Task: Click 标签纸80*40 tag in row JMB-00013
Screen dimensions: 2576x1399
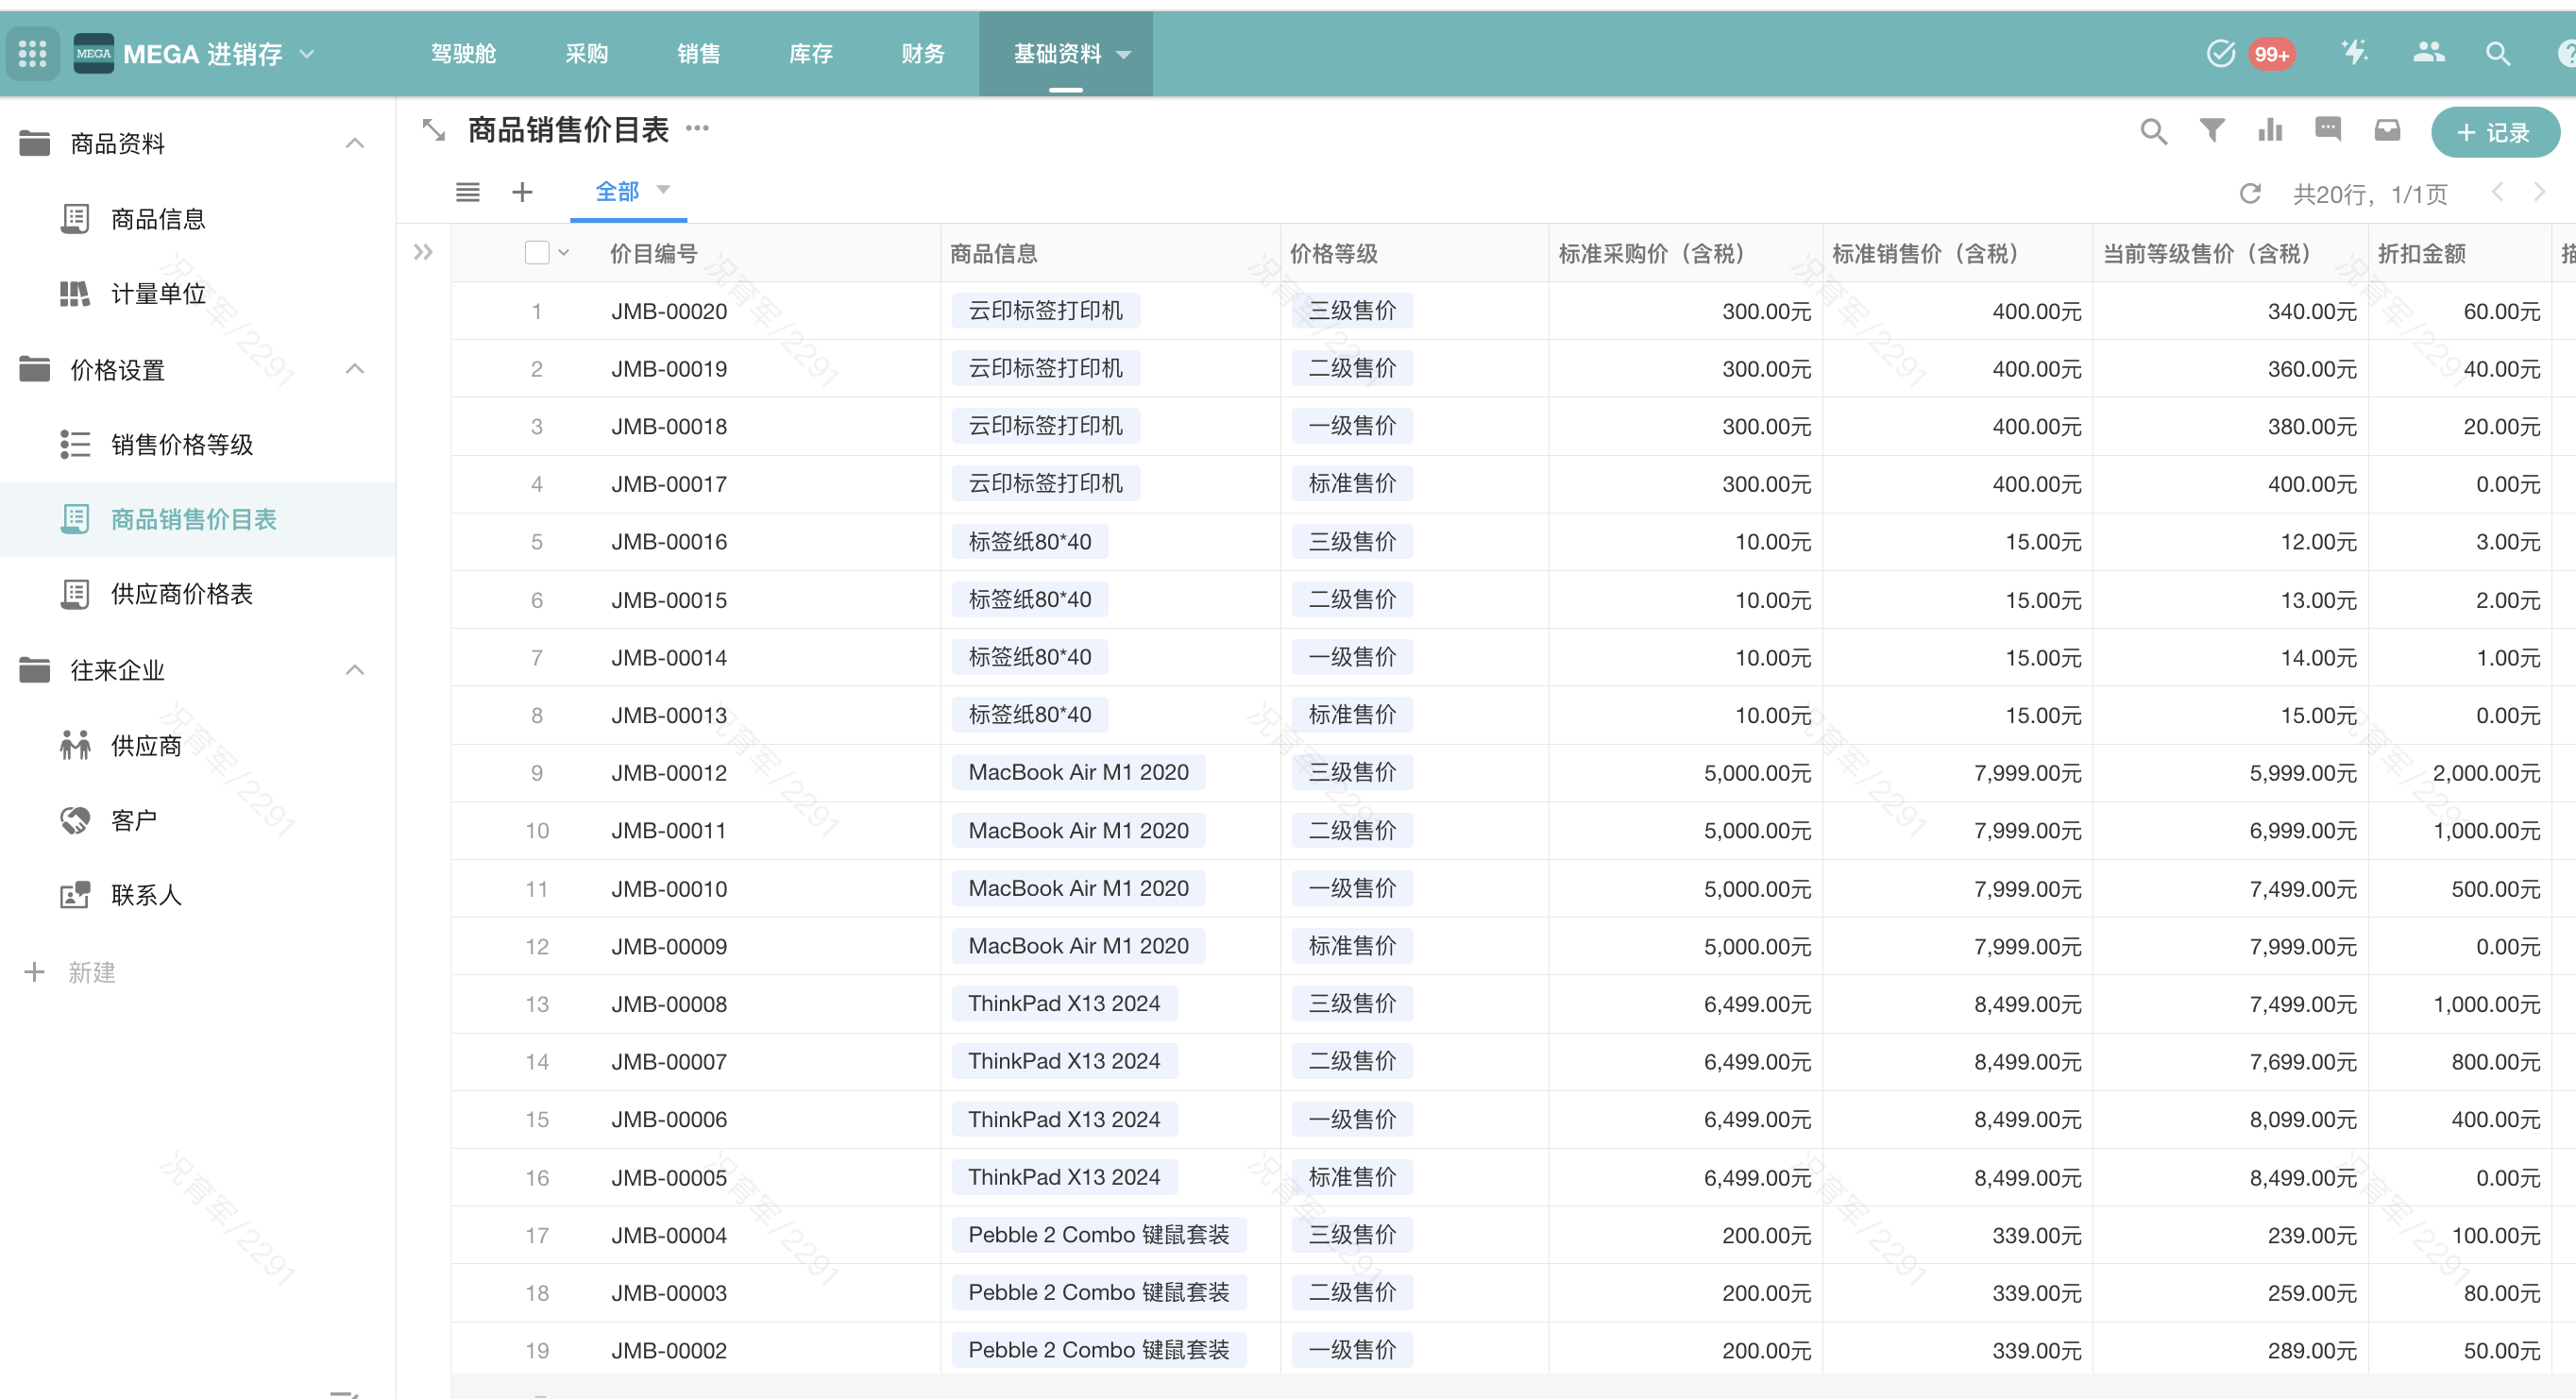Action: tap(1030, 715)
